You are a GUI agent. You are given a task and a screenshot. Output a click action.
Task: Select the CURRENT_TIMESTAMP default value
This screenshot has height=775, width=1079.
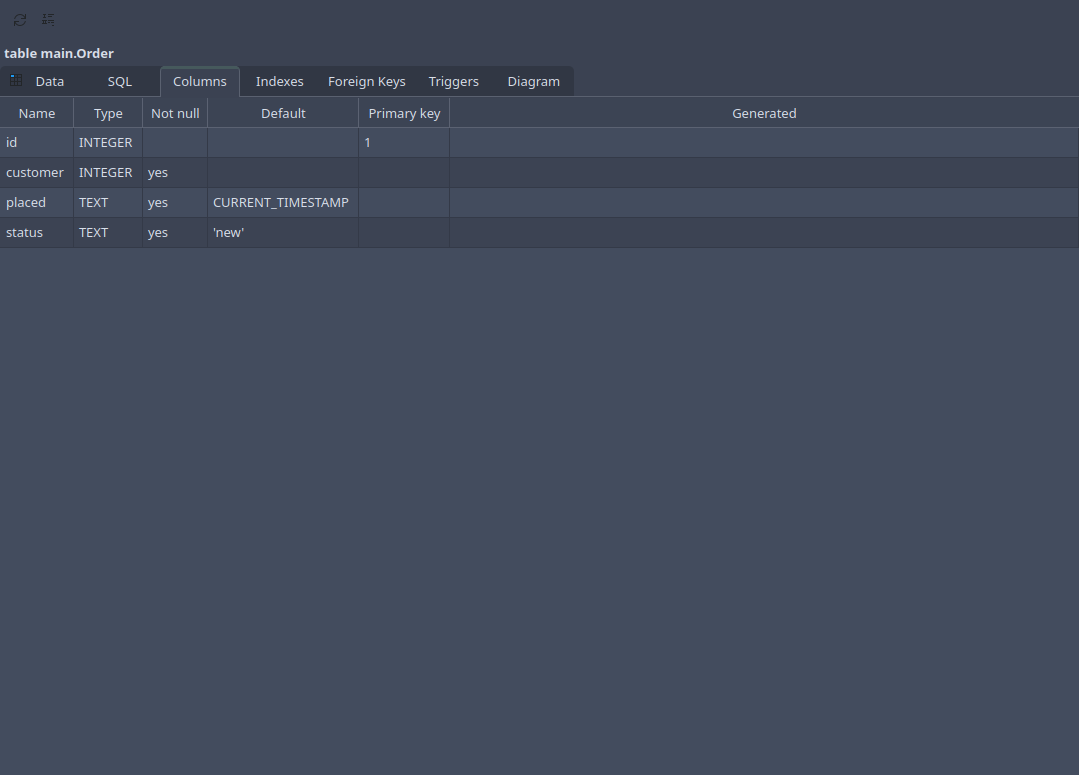pos(283,202)
